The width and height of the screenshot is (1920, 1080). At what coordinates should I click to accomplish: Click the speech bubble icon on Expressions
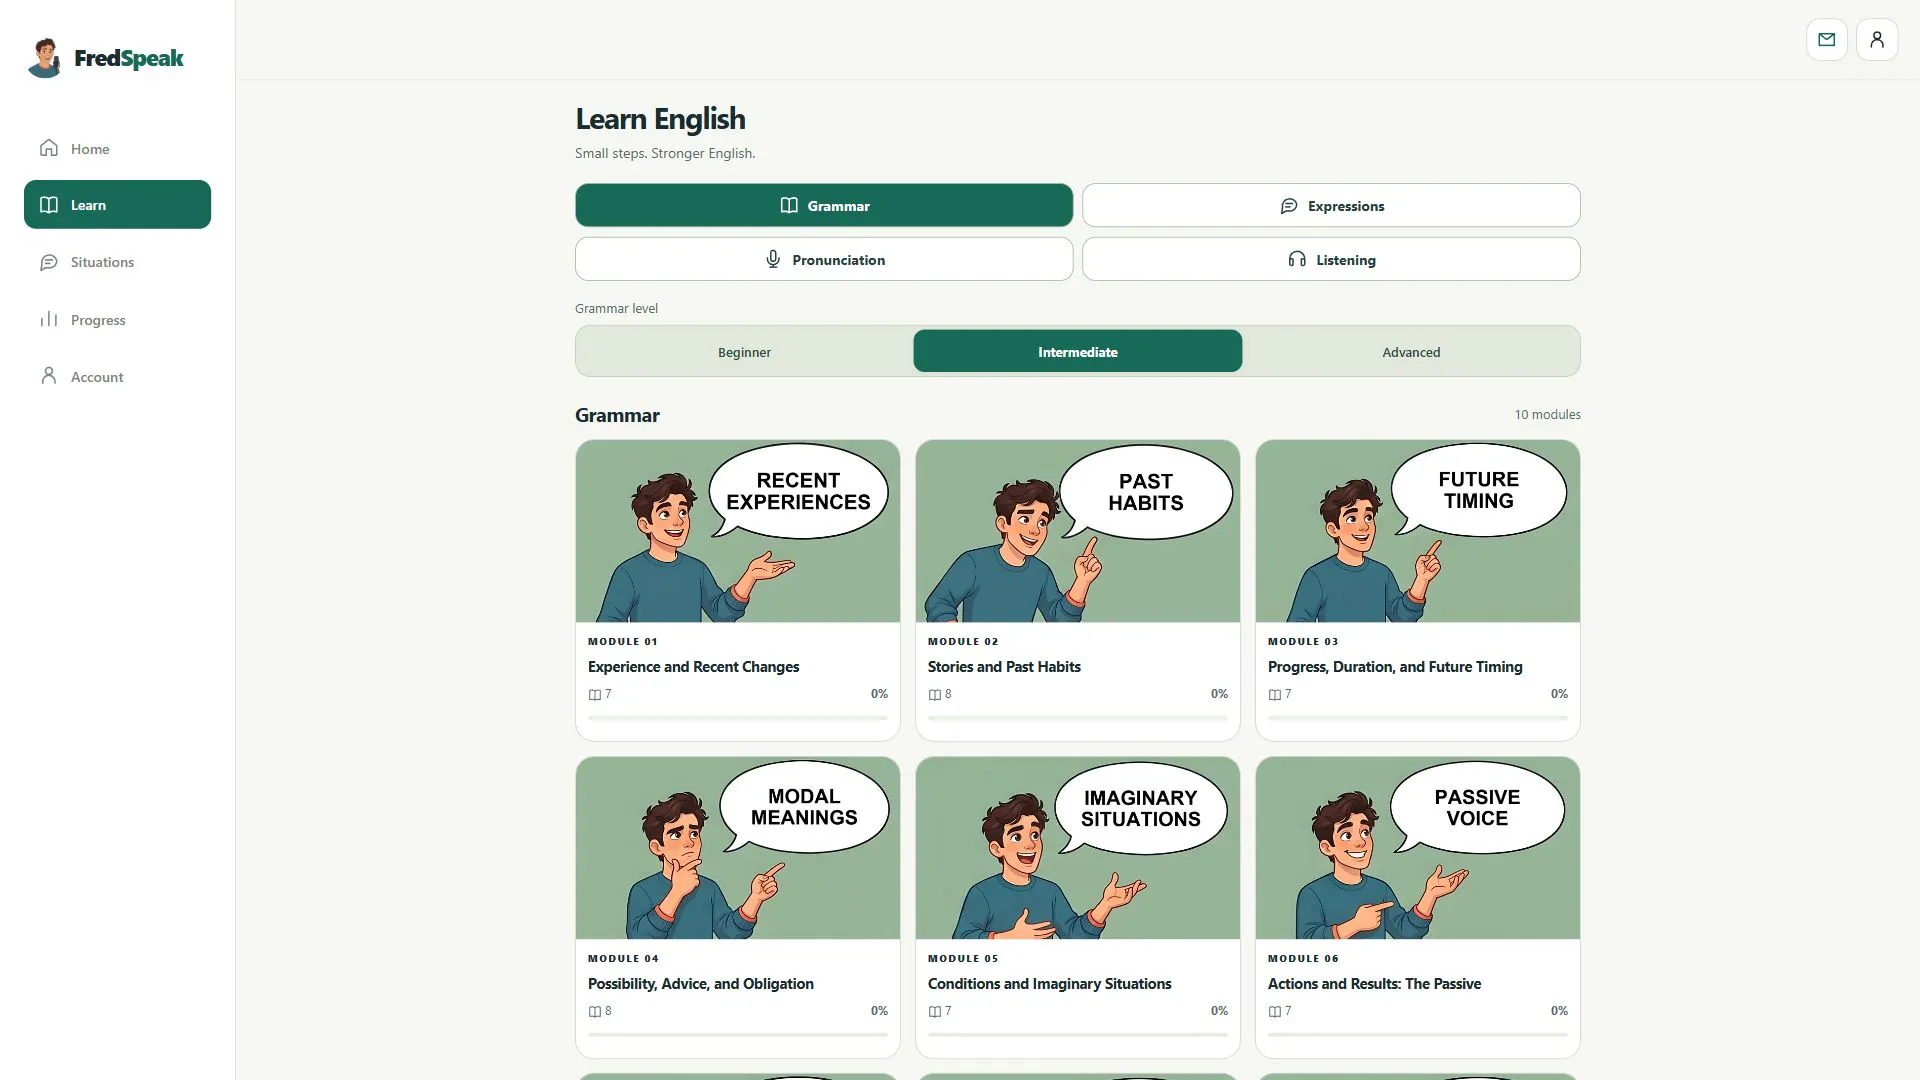point(1289,205)
